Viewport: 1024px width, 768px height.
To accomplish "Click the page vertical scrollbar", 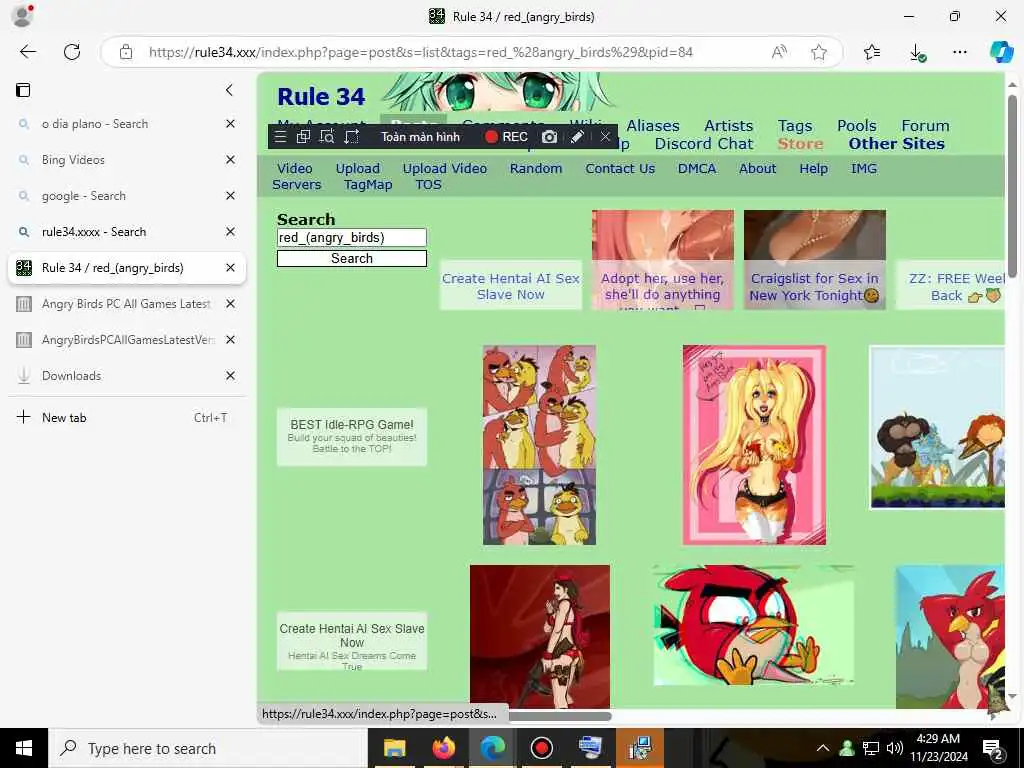I will pyautogui.click(x=1012, y=185).
